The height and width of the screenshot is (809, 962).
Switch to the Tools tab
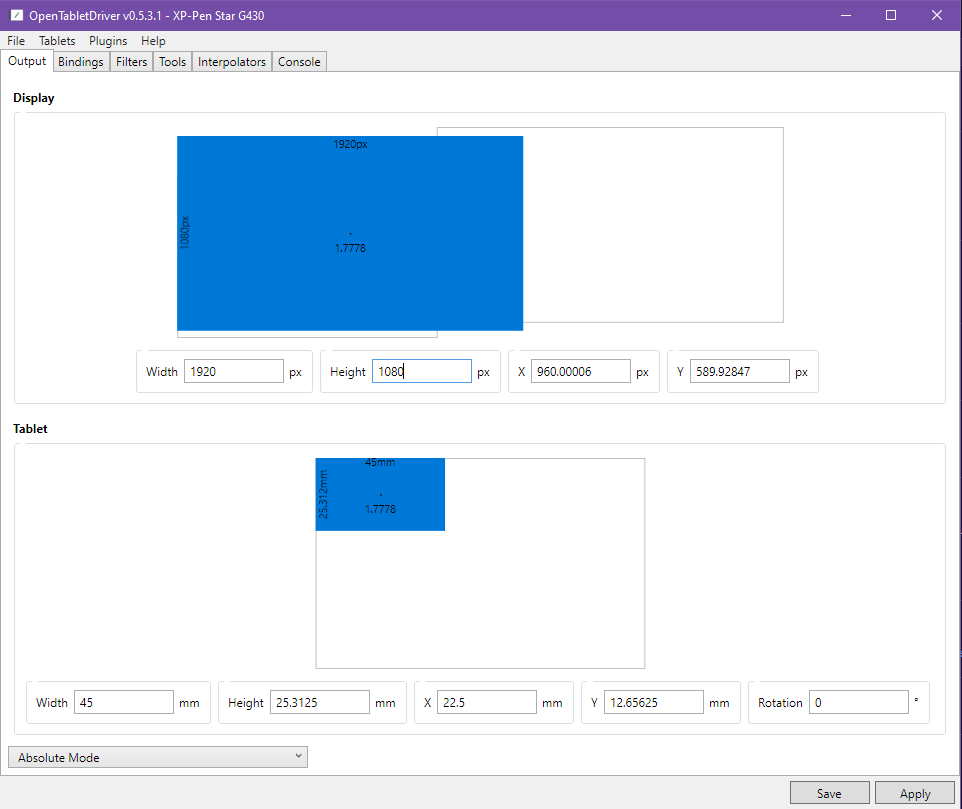(x=172, y=62)
